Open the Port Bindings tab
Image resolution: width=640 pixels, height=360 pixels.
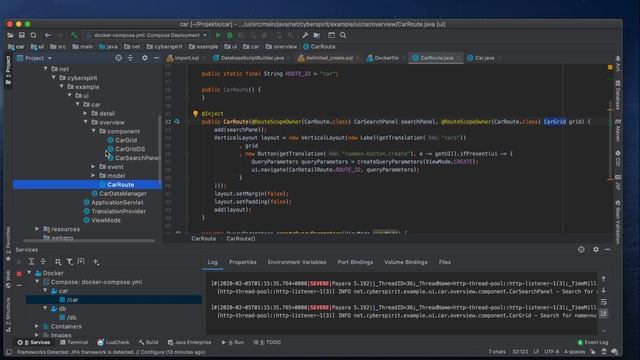click(355, 262)
